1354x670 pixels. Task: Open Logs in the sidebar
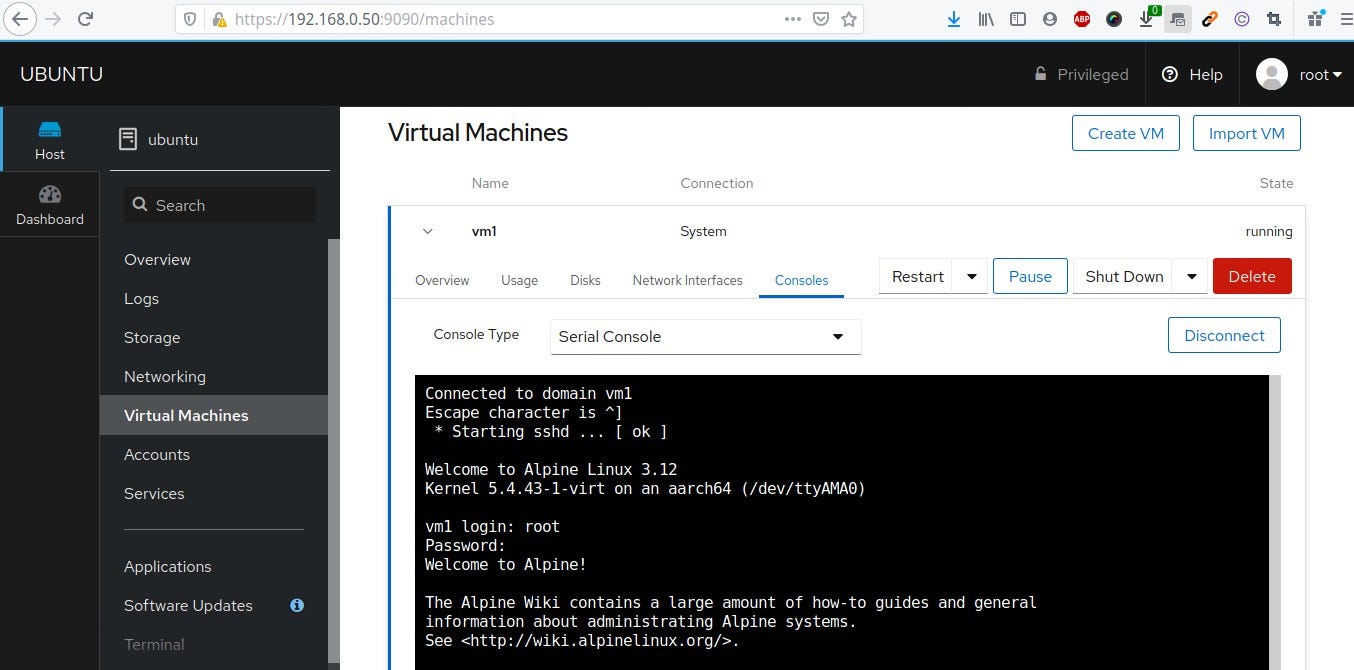[x=141, y=298]
